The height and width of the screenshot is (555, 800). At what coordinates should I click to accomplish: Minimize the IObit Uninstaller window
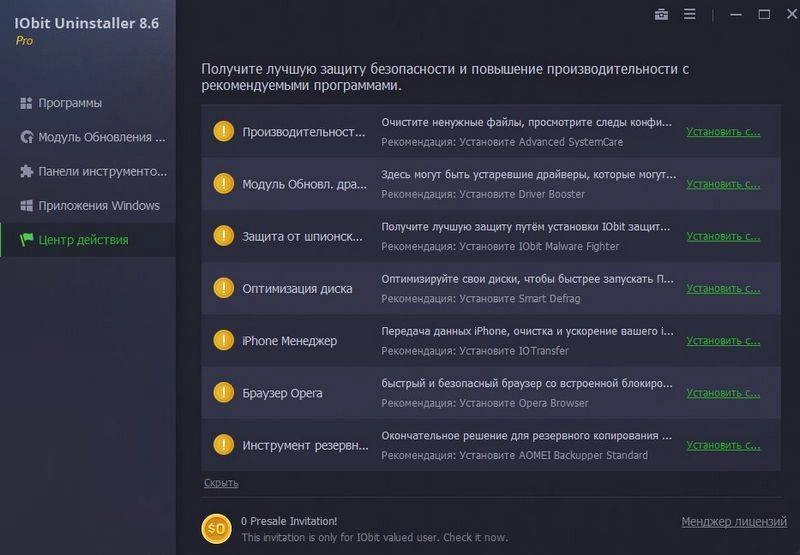[x=735, y=14]
